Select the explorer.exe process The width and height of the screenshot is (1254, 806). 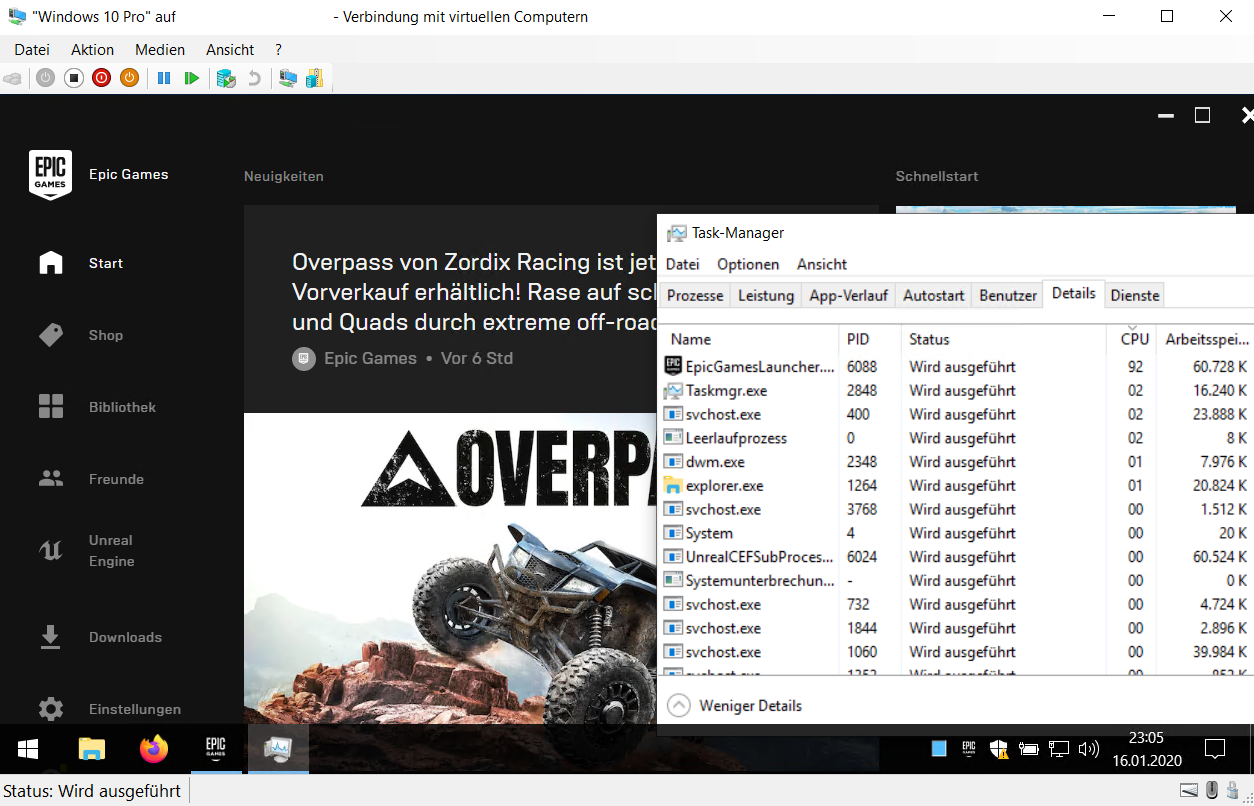(x=957, y=486)
